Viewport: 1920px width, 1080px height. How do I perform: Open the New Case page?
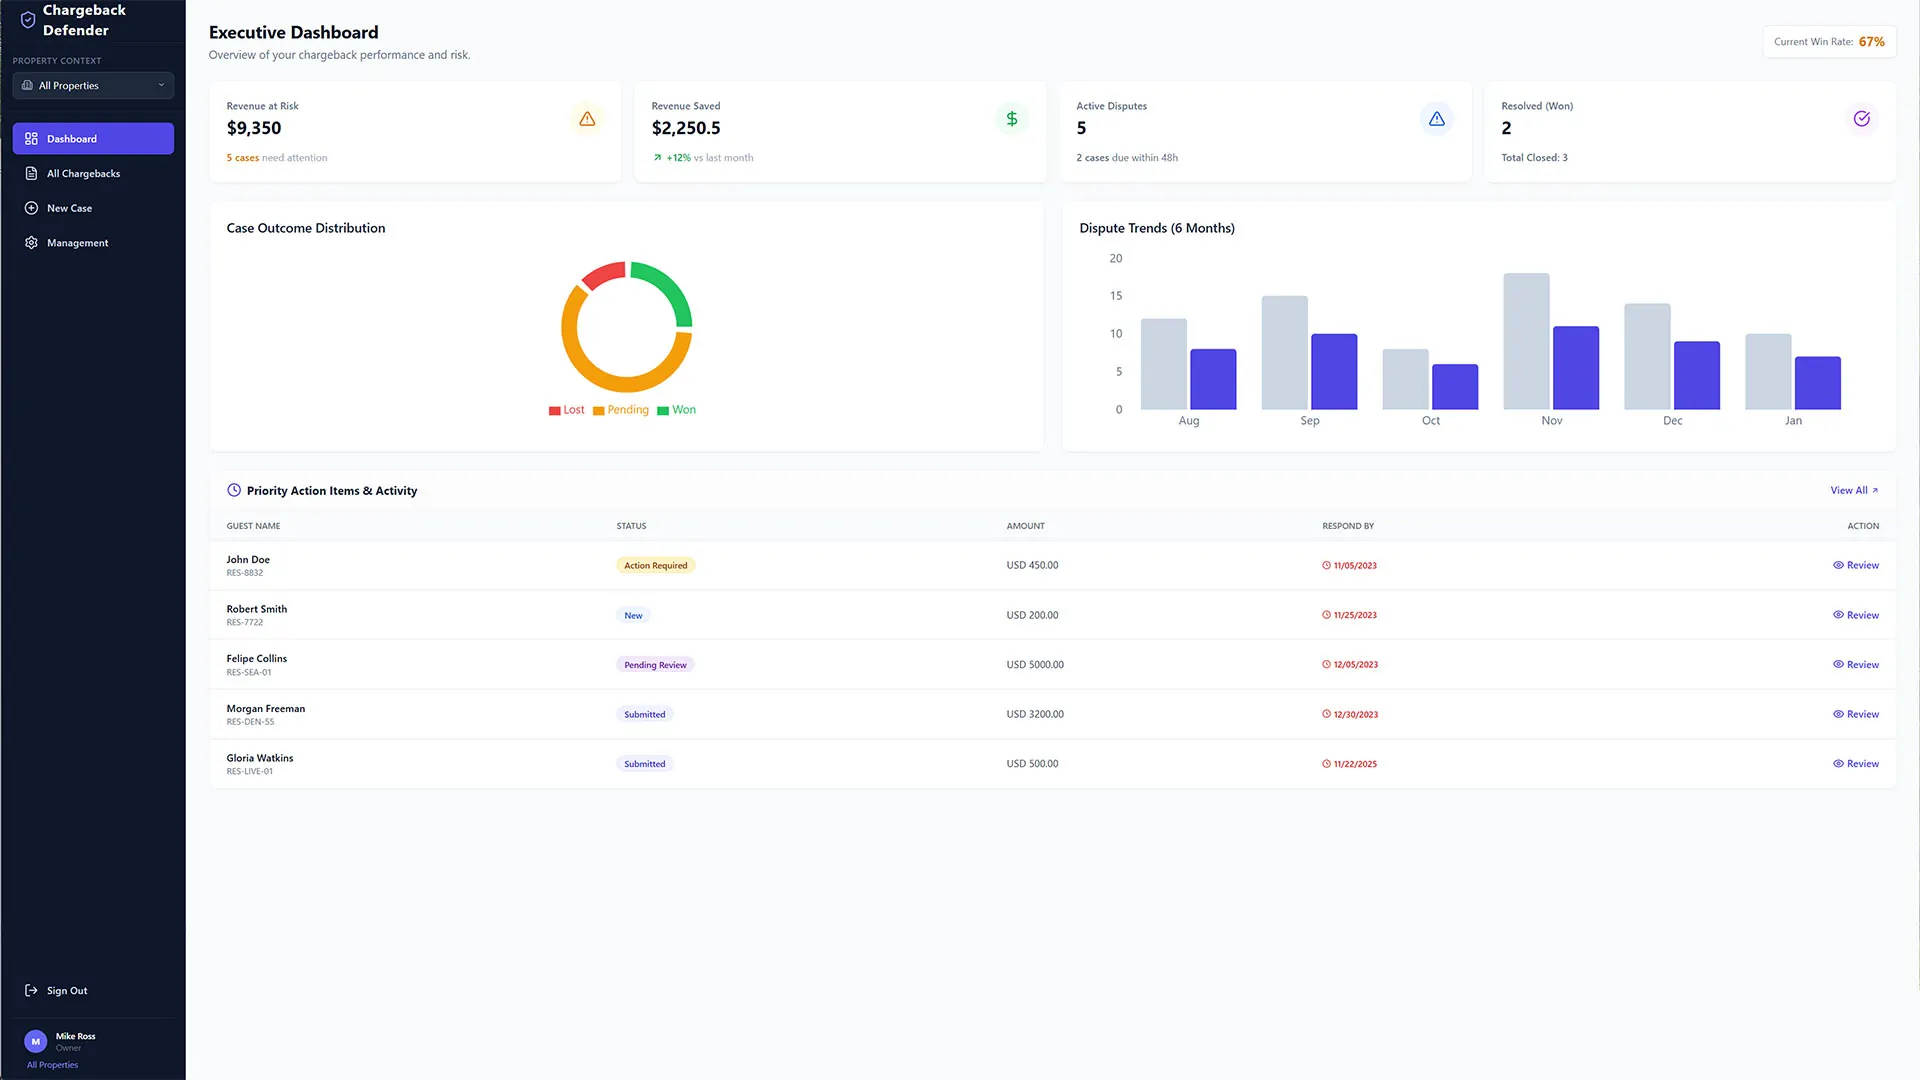[69, 209]
